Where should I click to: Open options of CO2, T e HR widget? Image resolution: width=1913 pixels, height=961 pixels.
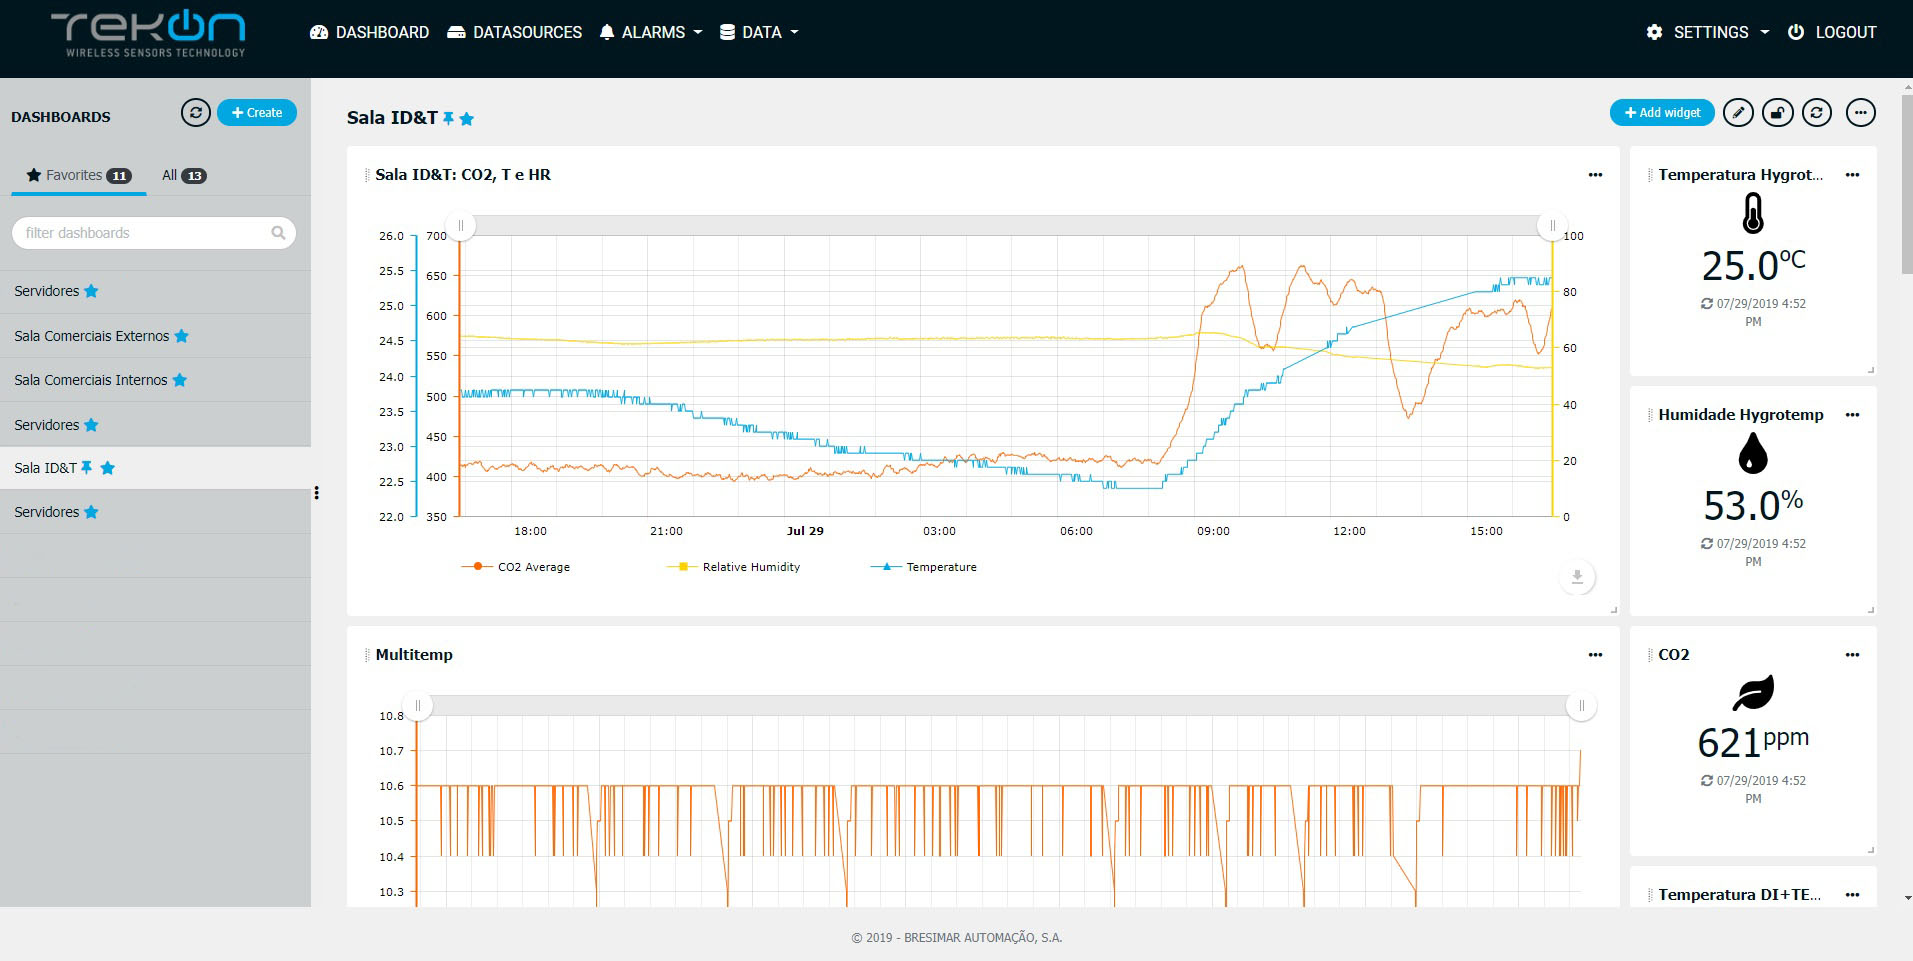click(1595, 175)
